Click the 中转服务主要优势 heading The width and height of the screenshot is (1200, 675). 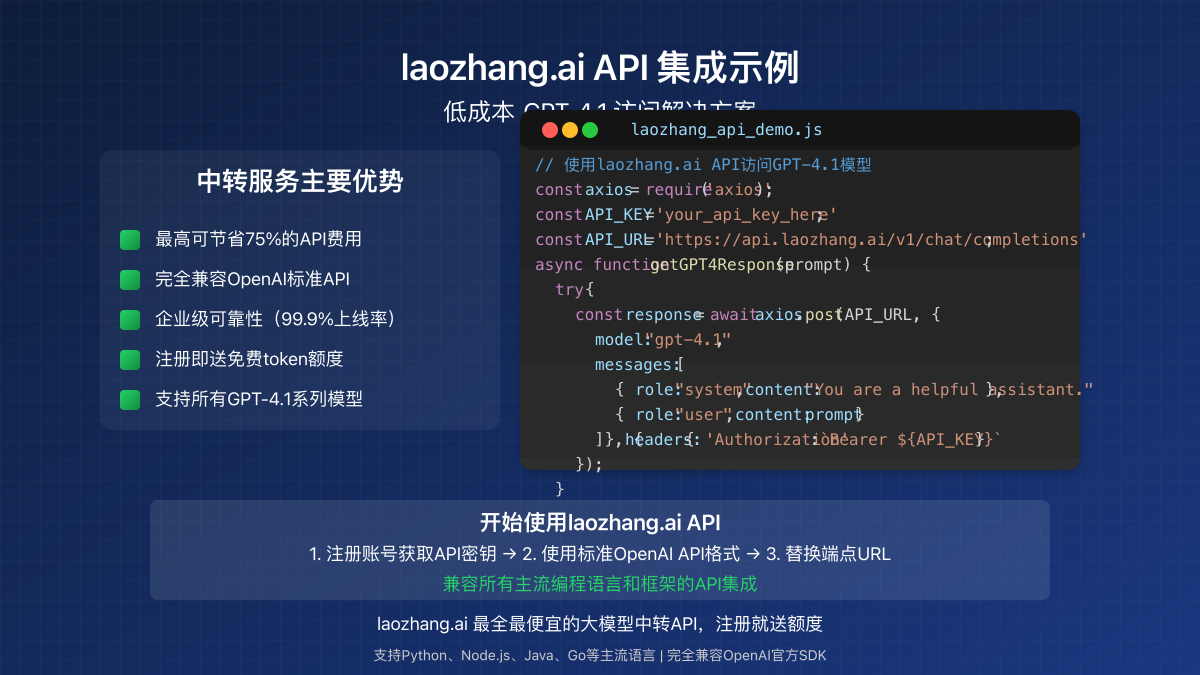click(x=300, y=182)
